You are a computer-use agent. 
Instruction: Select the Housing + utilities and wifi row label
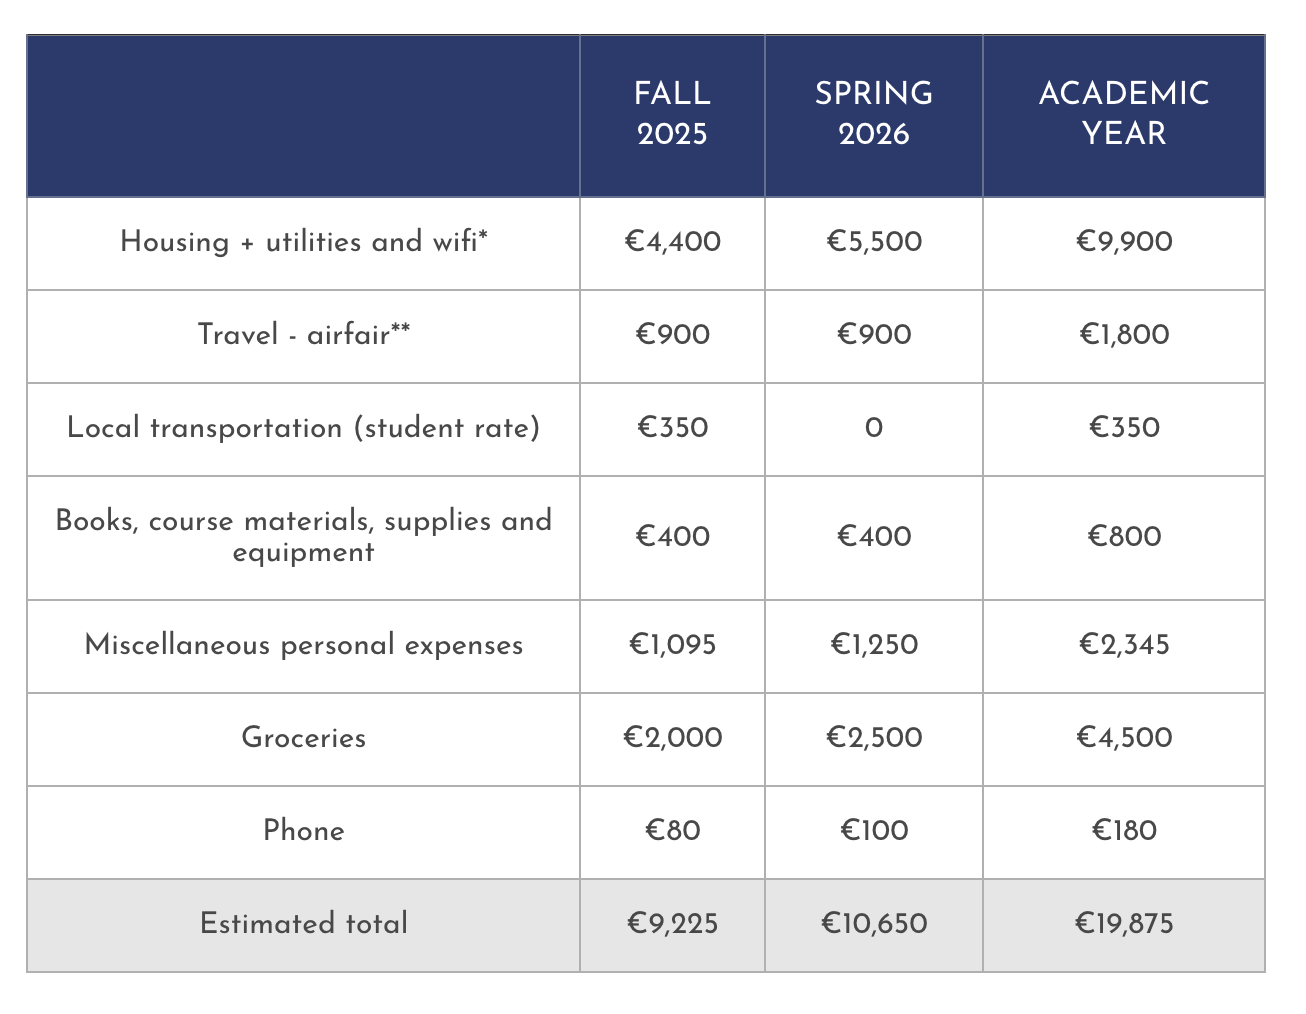coord(303,242)
